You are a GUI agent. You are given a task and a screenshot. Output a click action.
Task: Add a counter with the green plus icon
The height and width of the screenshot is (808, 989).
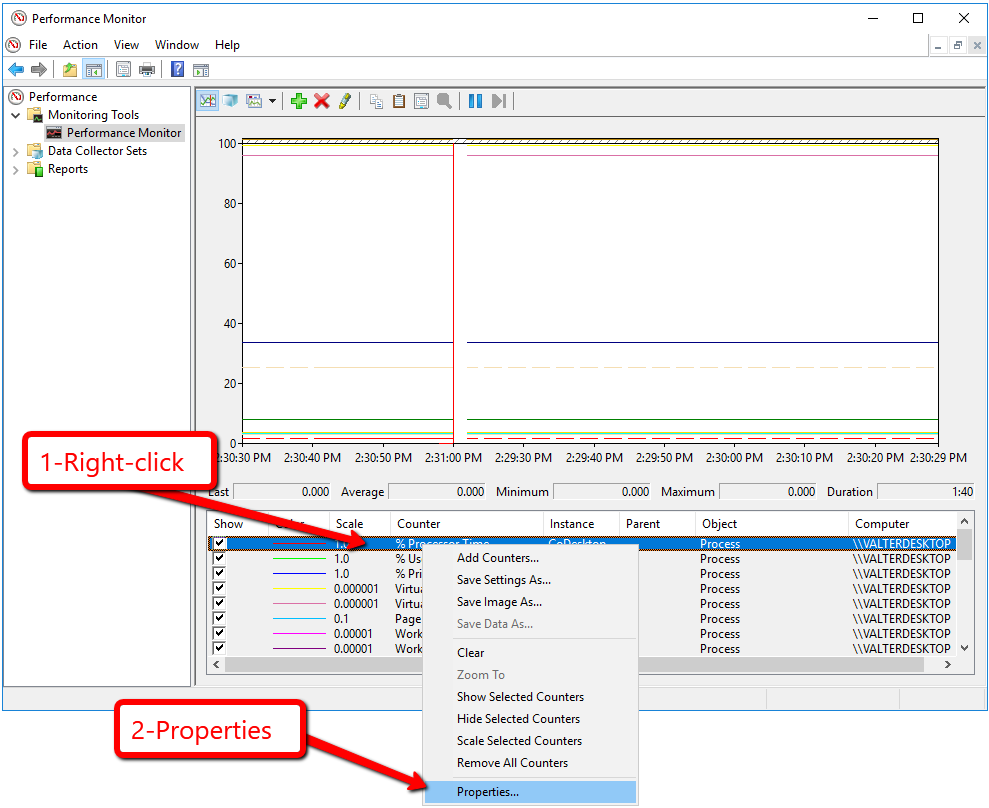click(299, 101)
